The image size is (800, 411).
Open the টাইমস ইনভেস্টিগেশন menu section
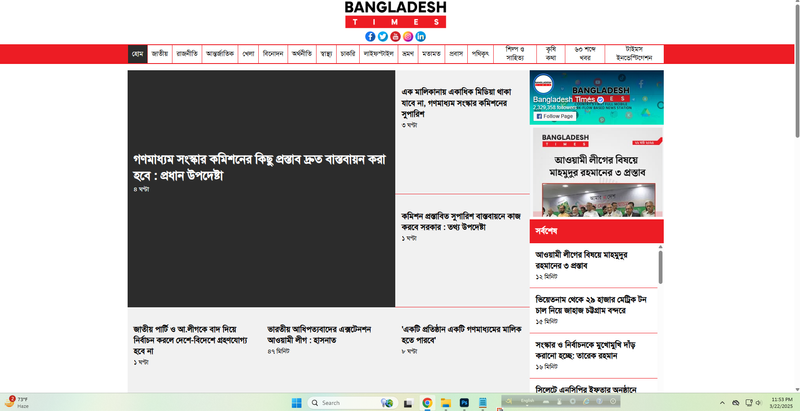tap(634, 54)
